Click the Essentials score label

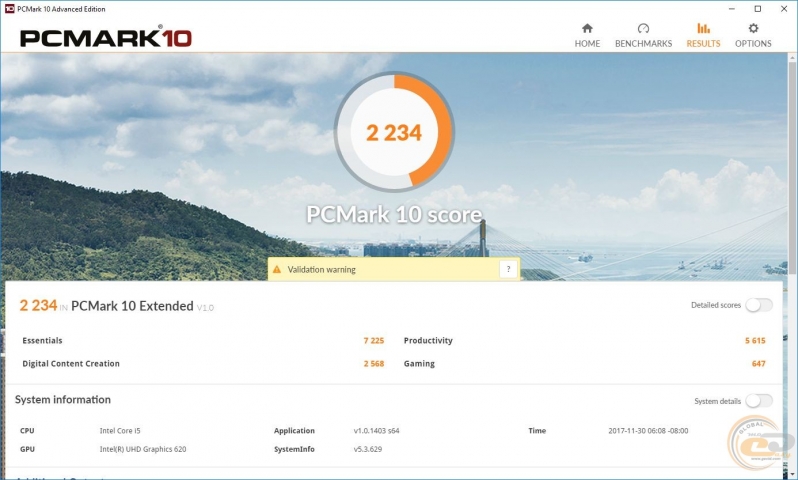(x=42, y=341)
